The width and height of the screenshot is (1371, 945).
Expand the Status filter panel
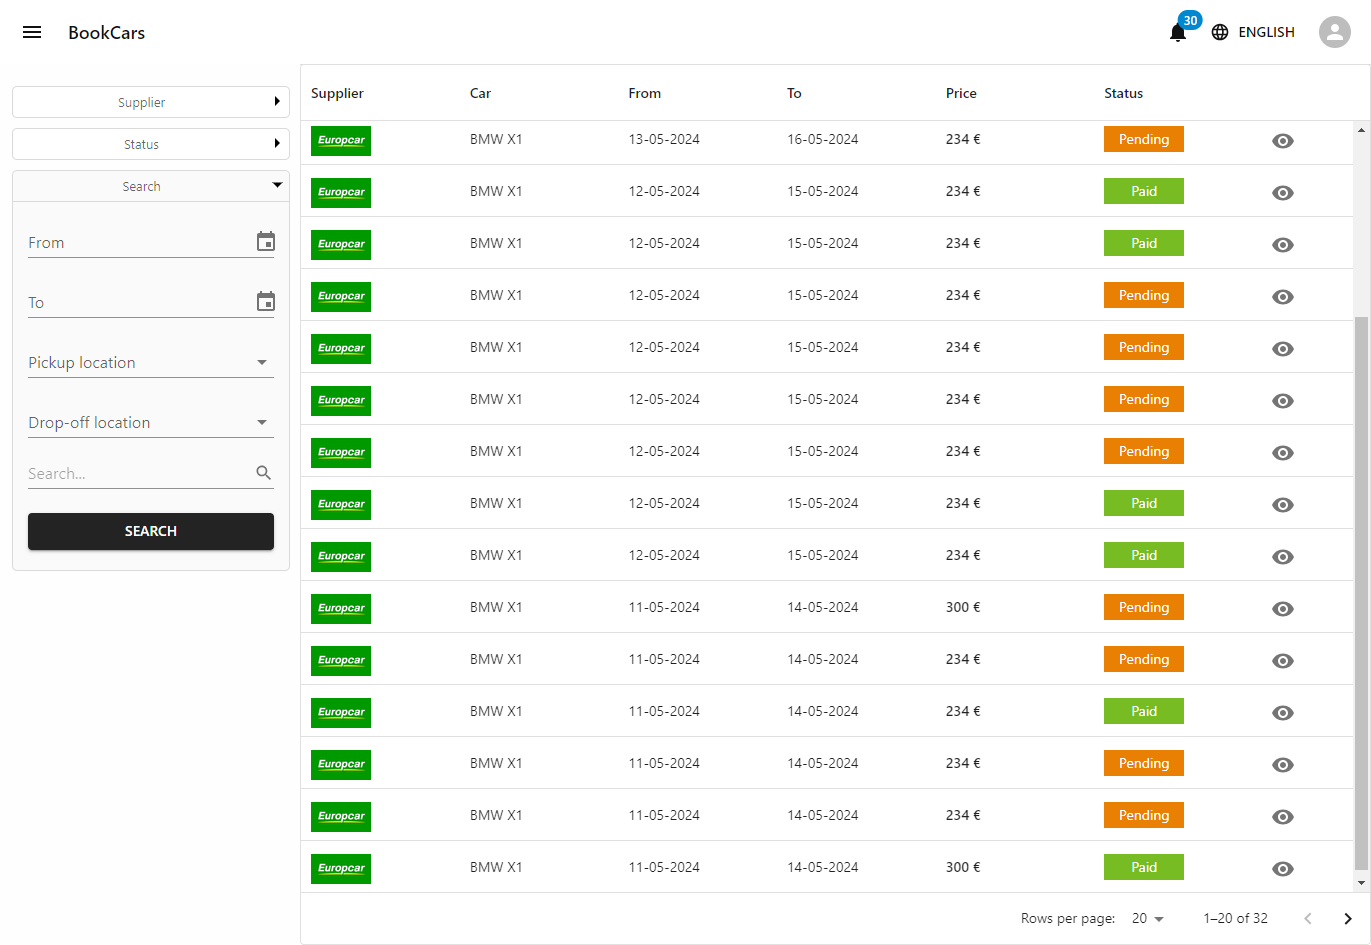click(151, 144)
